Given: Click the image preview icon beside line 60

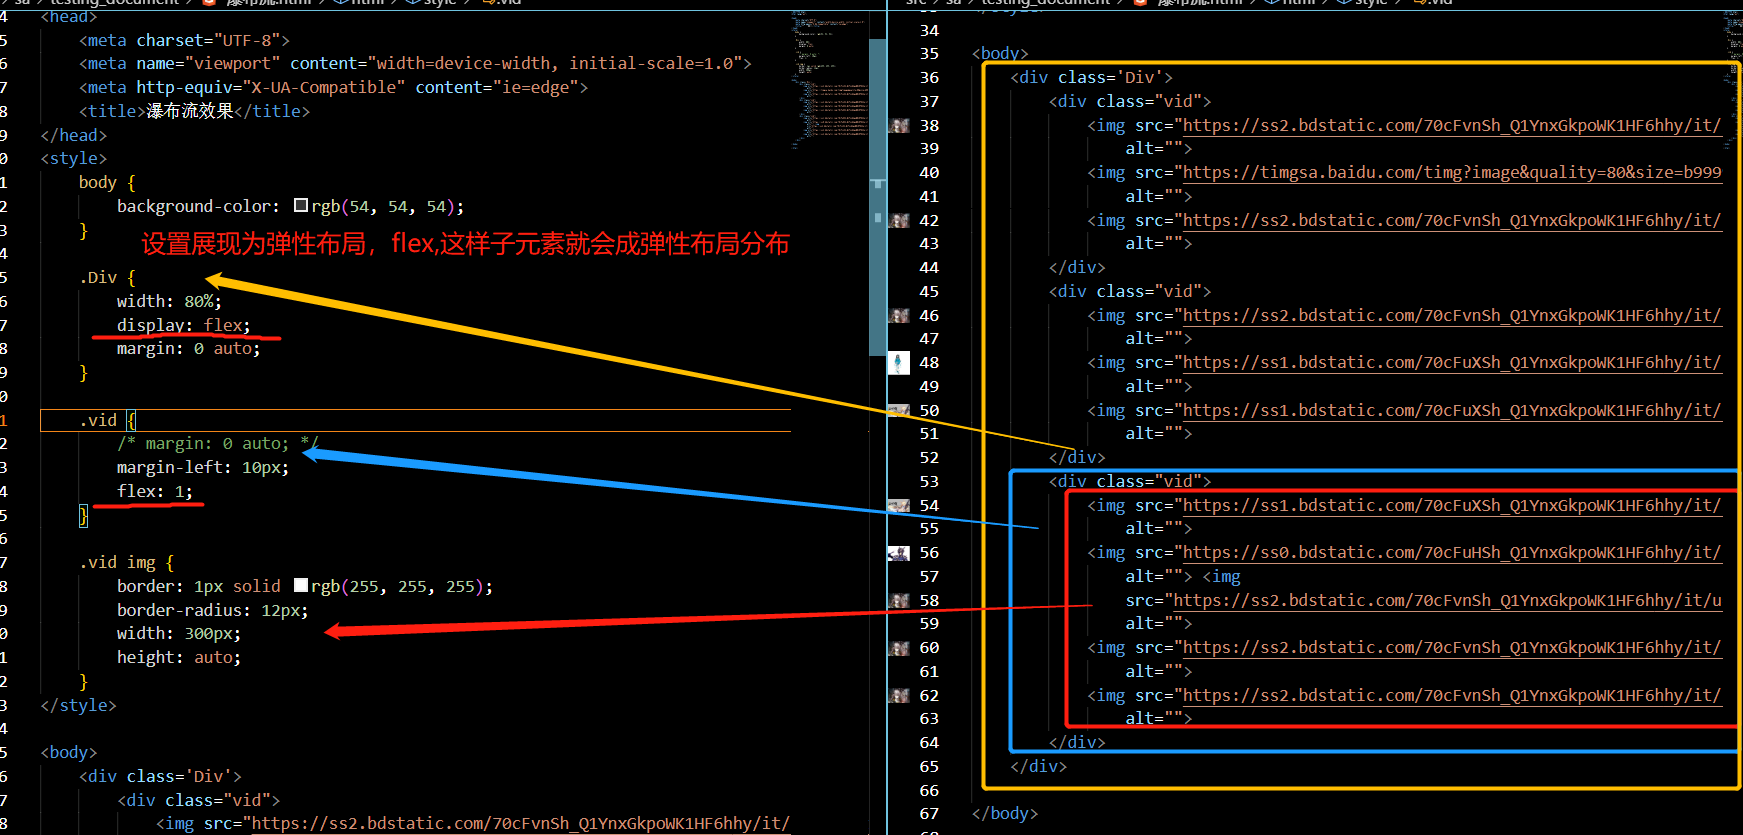Looking at the screenshot, I should 899,648.
